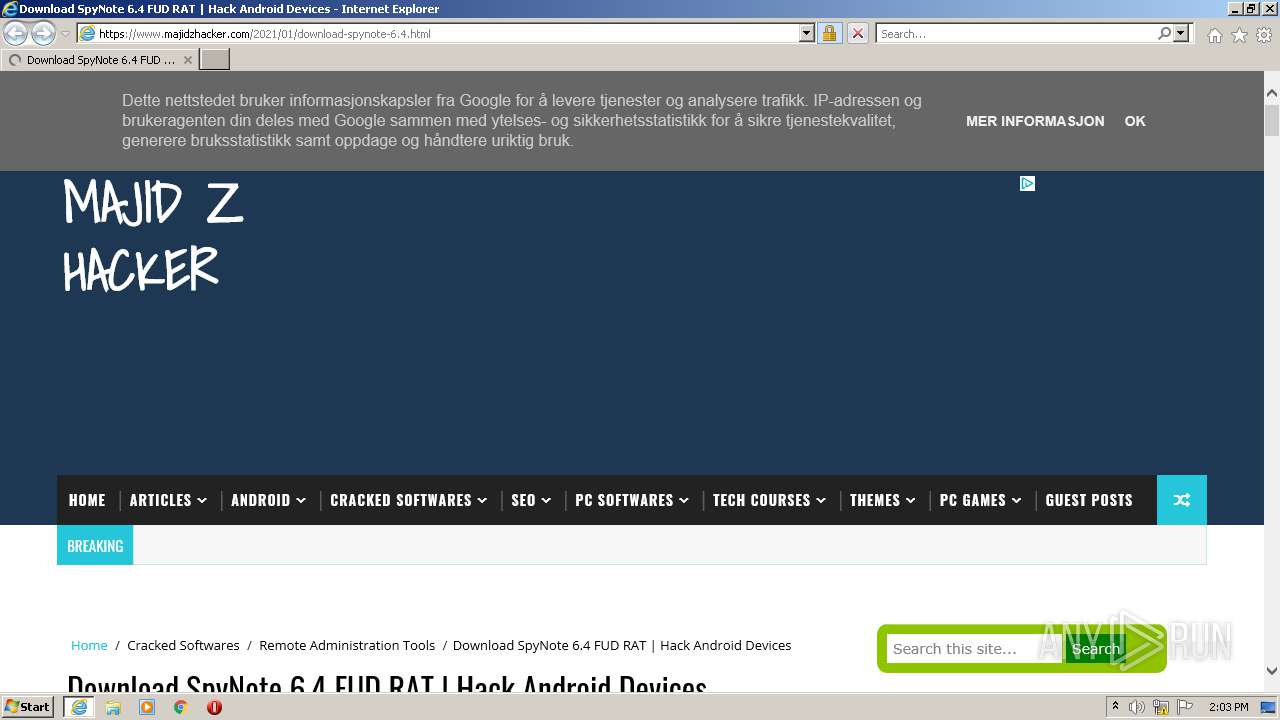This screenshot has height=720, width=1280.
Task: Expand the PC GAMES dropdown
Action: point(981,500)
